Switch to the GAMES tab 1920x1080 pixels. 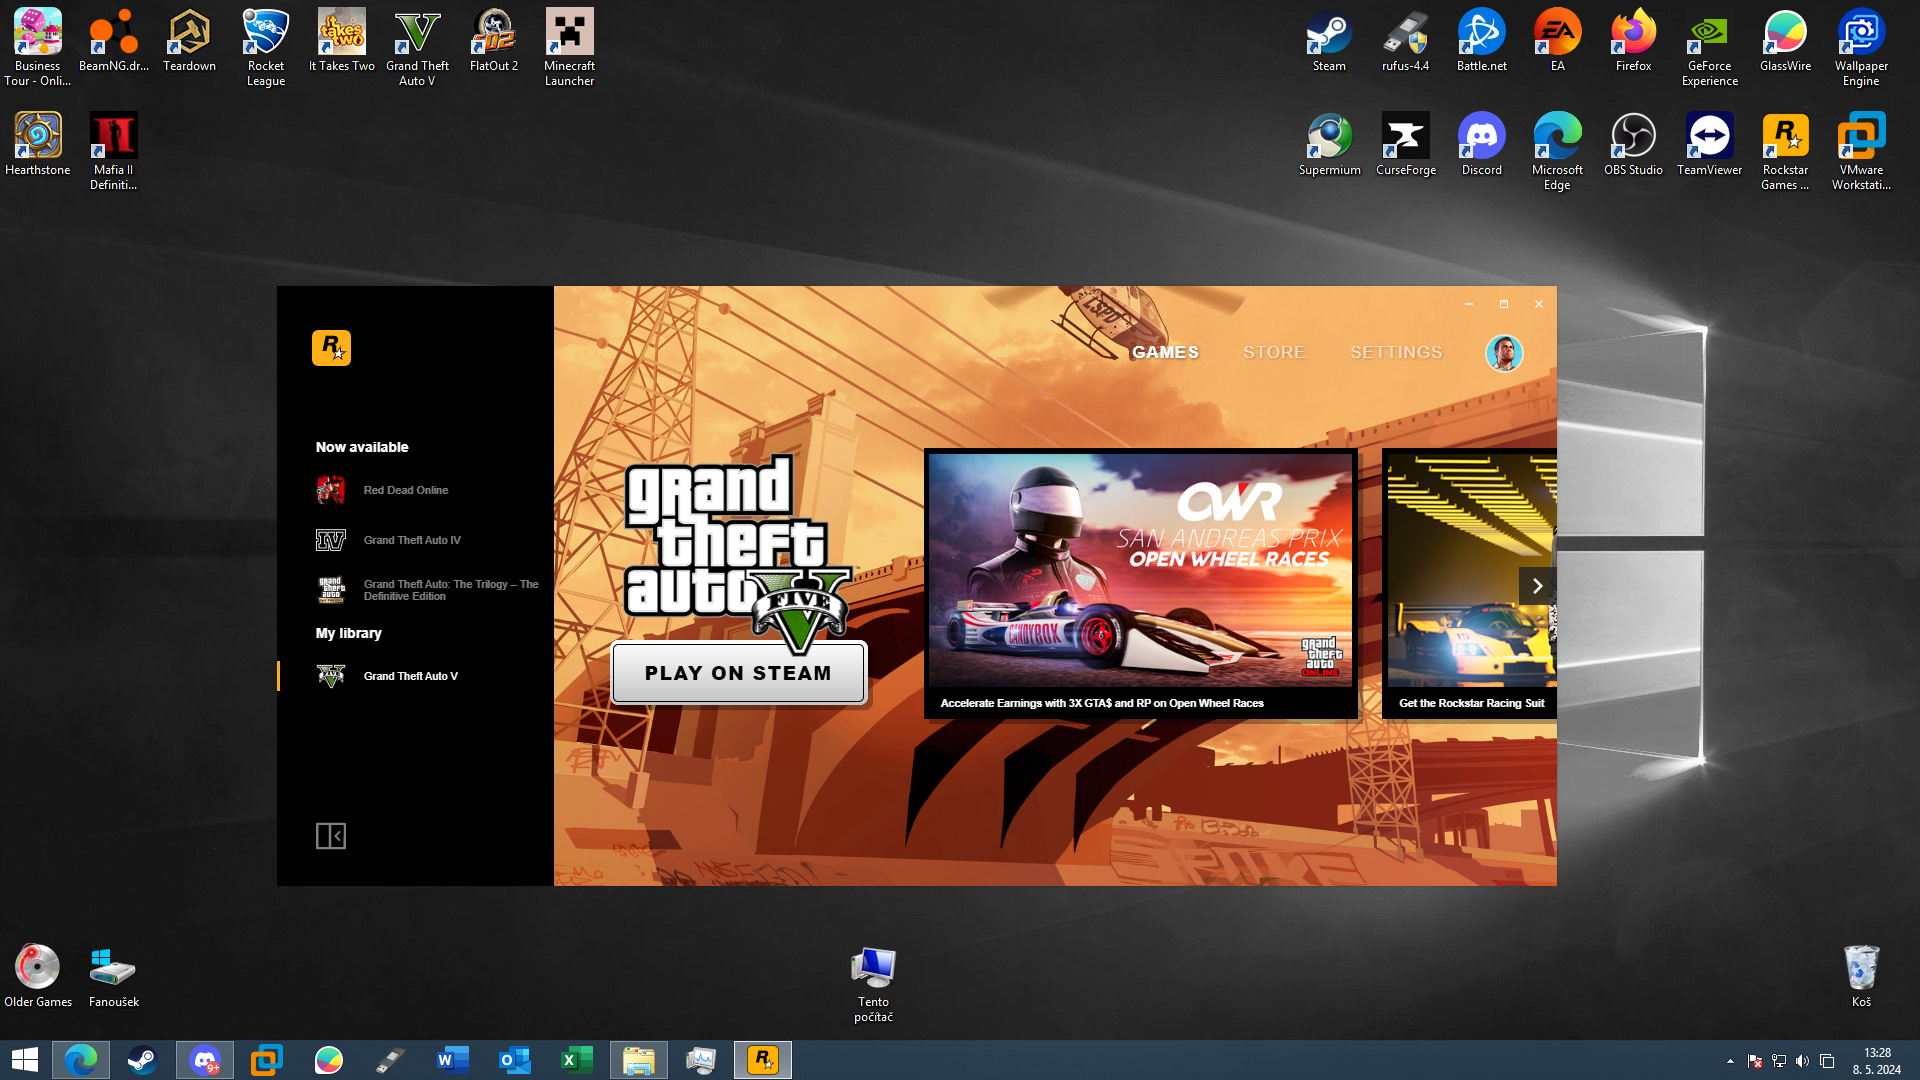1165,352
